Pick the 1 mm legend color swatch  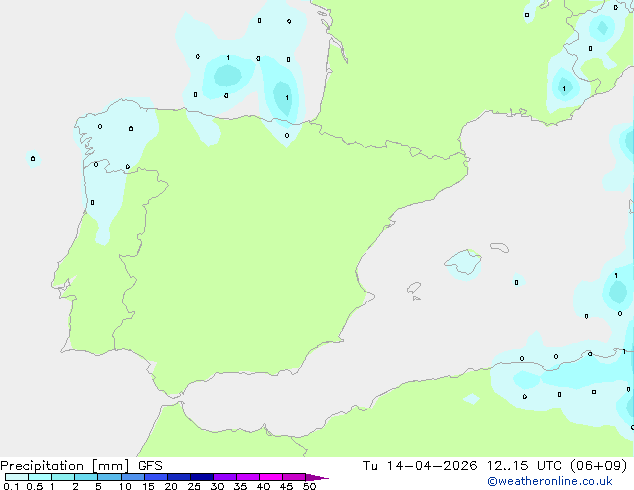[x=63, y=477]
